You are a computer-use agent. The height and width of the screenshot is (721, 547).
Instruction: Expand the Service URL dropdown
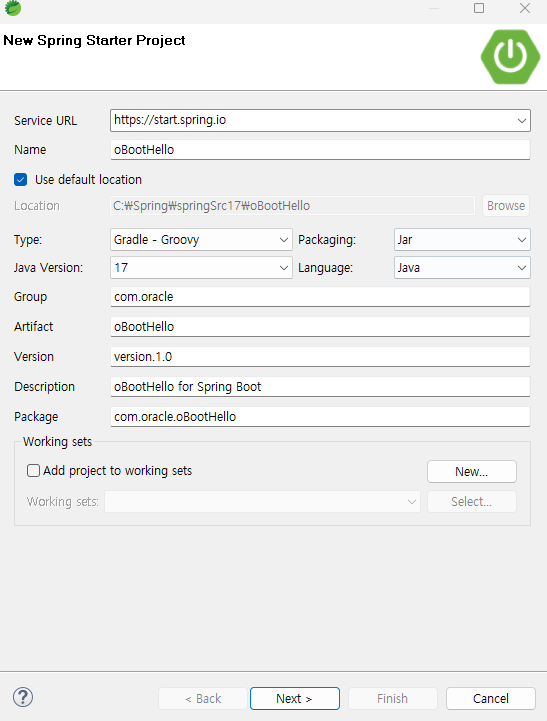click(521, 120)
